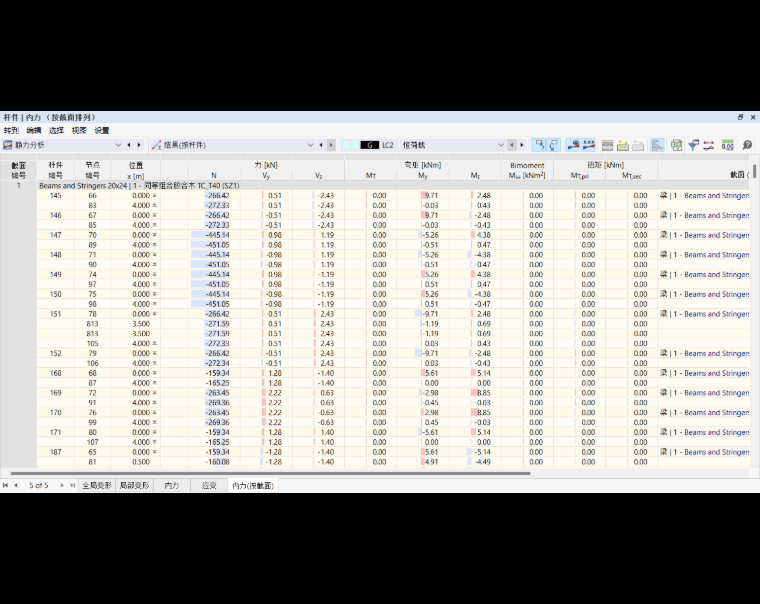Click the first cyan color swatch
This screenshot has height=604, width=760.
[x=346, y=145]
